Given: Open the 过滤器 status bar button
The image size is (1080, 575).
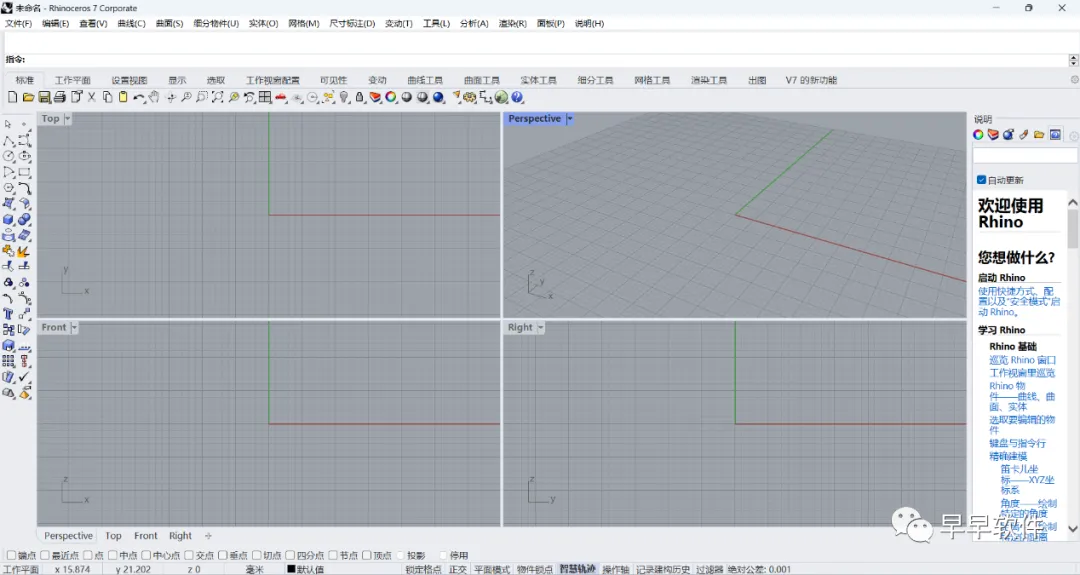Looking at the screenshot, I should tap(709, 569).
